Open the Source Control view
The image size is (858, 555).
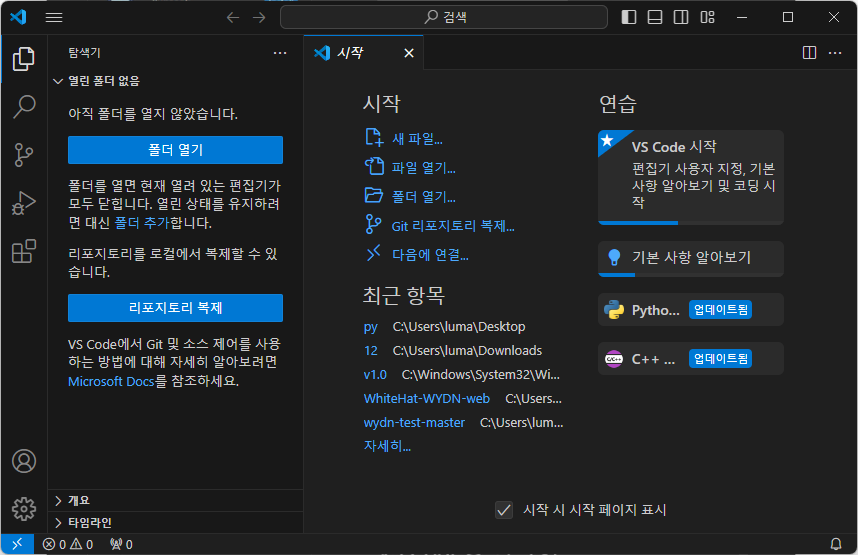pos(24,155)
